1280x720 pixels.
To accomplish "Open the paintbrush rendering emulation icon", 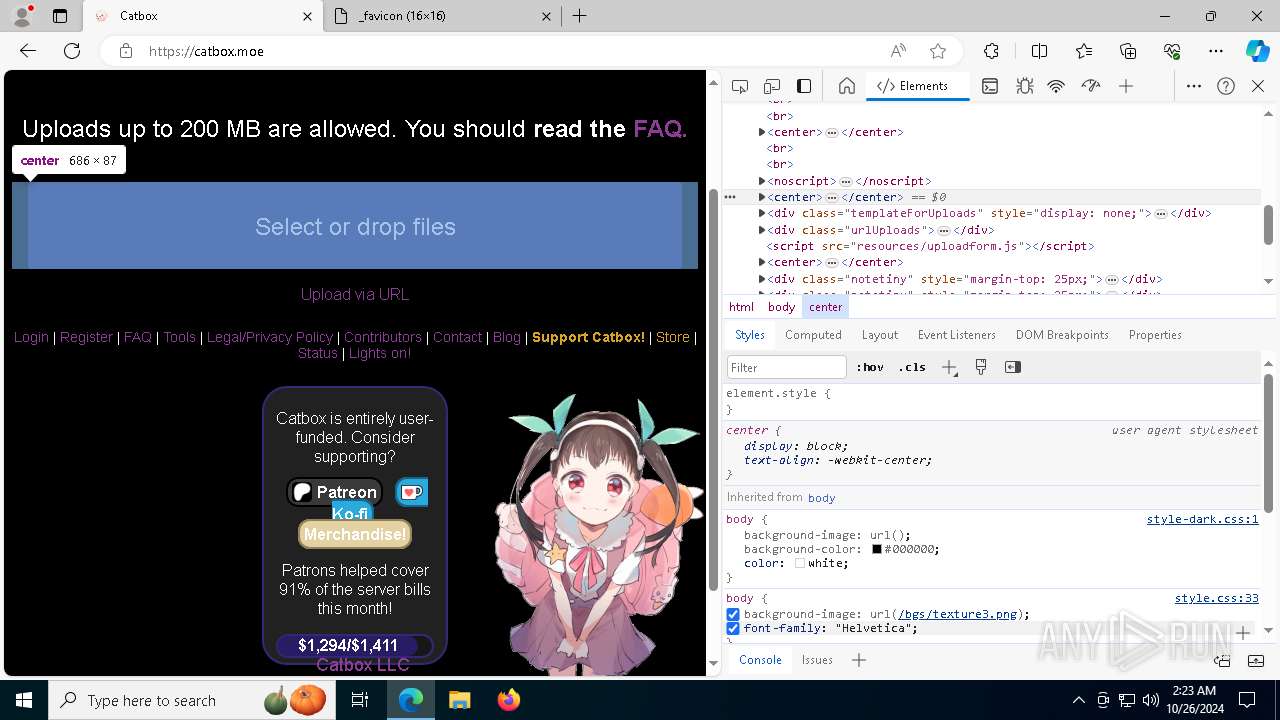I will (x=981, y=367).
